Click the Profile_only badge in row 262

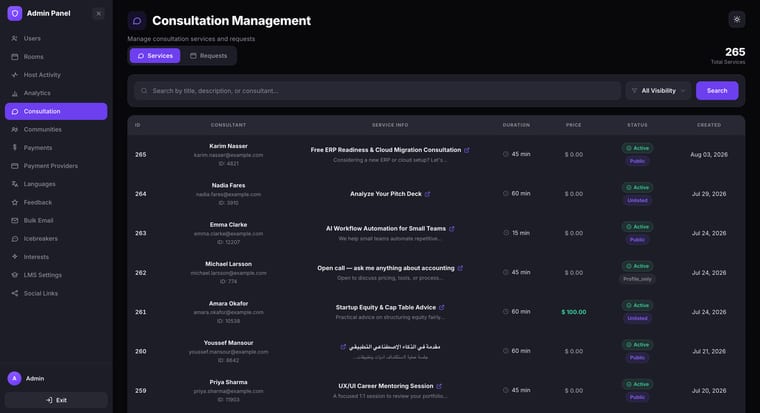pyautogui.click(x=637, y=279)
